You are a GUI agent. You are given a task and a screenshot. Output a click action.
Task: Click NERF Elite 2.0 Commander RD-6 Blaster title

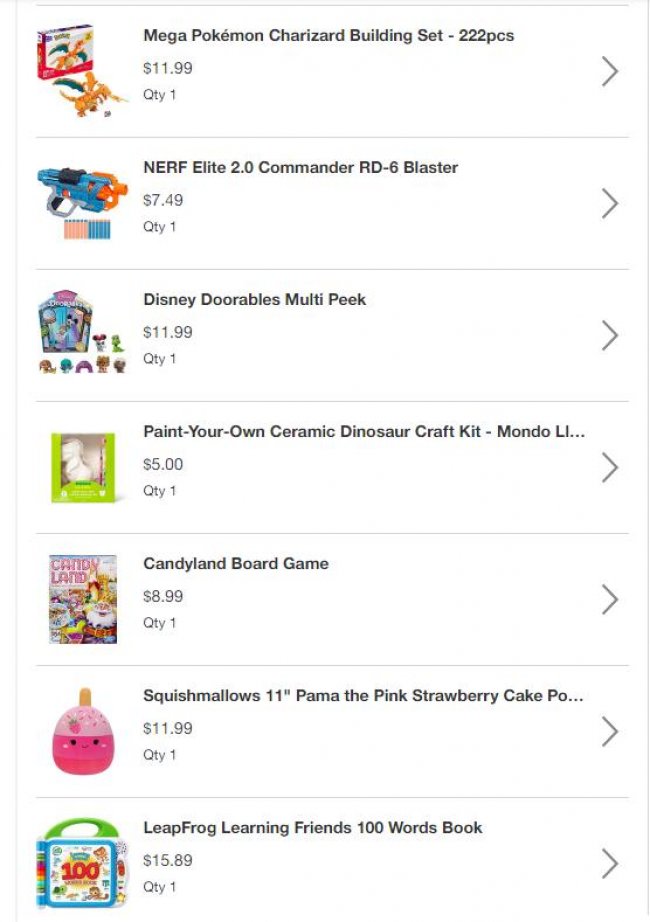point(300,168)
